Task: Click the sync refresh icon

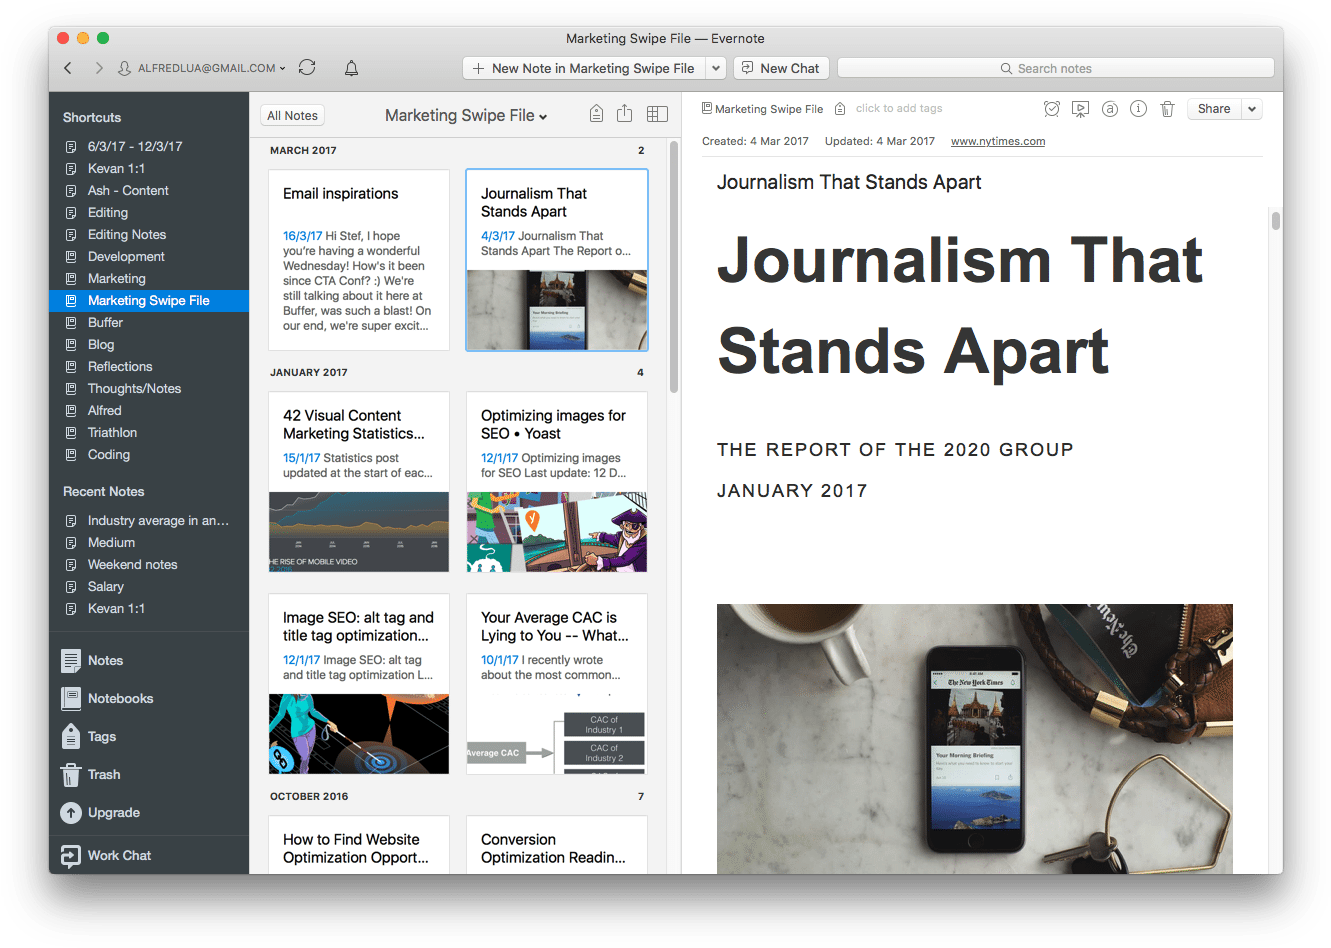Action: [x=307, y=68]
